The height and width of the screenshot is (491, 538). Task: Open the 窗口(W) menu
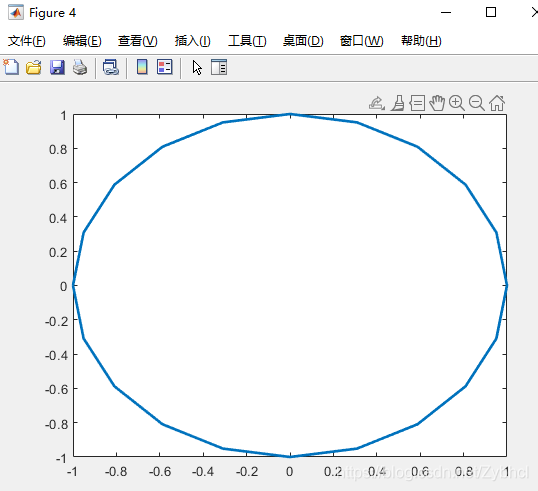362,41
